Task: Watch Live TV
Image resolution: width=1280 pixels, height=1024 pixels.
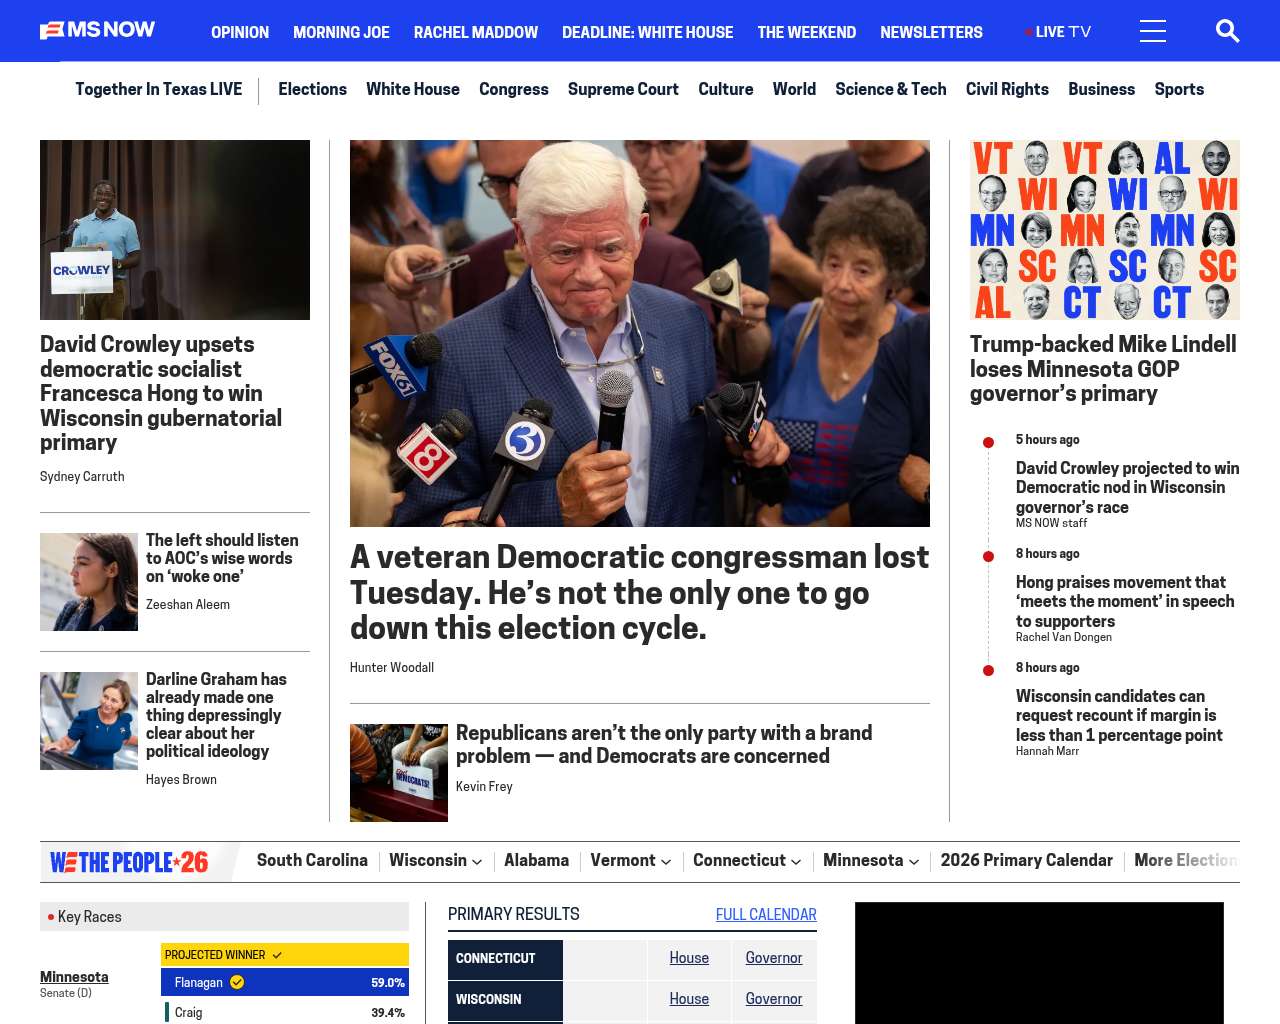Action: (x=1058, y=32)
